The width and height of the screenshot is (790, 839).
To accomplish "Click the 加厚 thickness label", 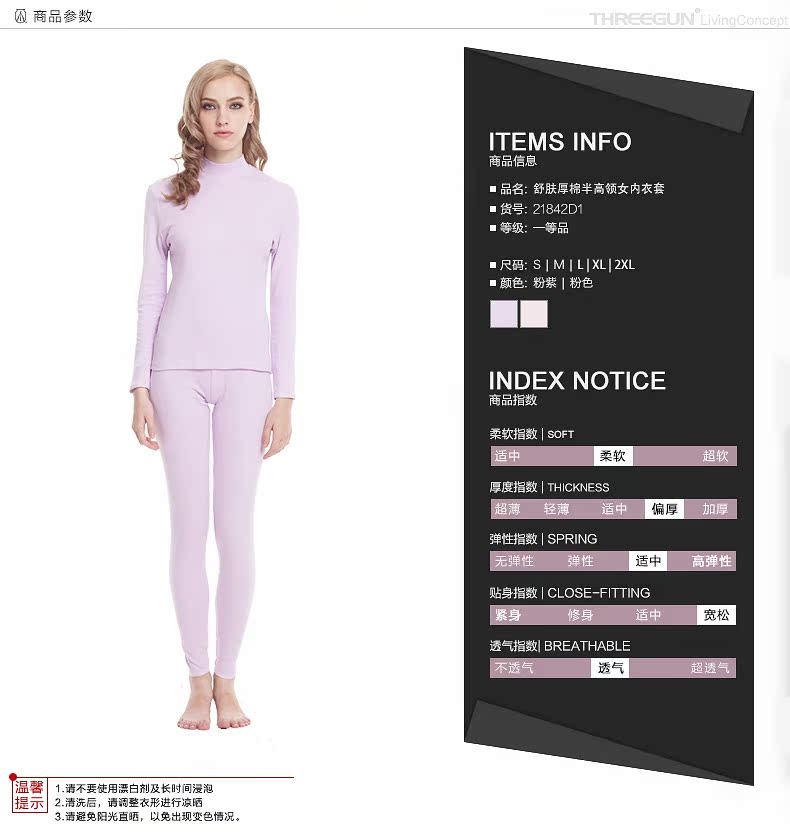I will pyautogui.click(x=715, y=509).
